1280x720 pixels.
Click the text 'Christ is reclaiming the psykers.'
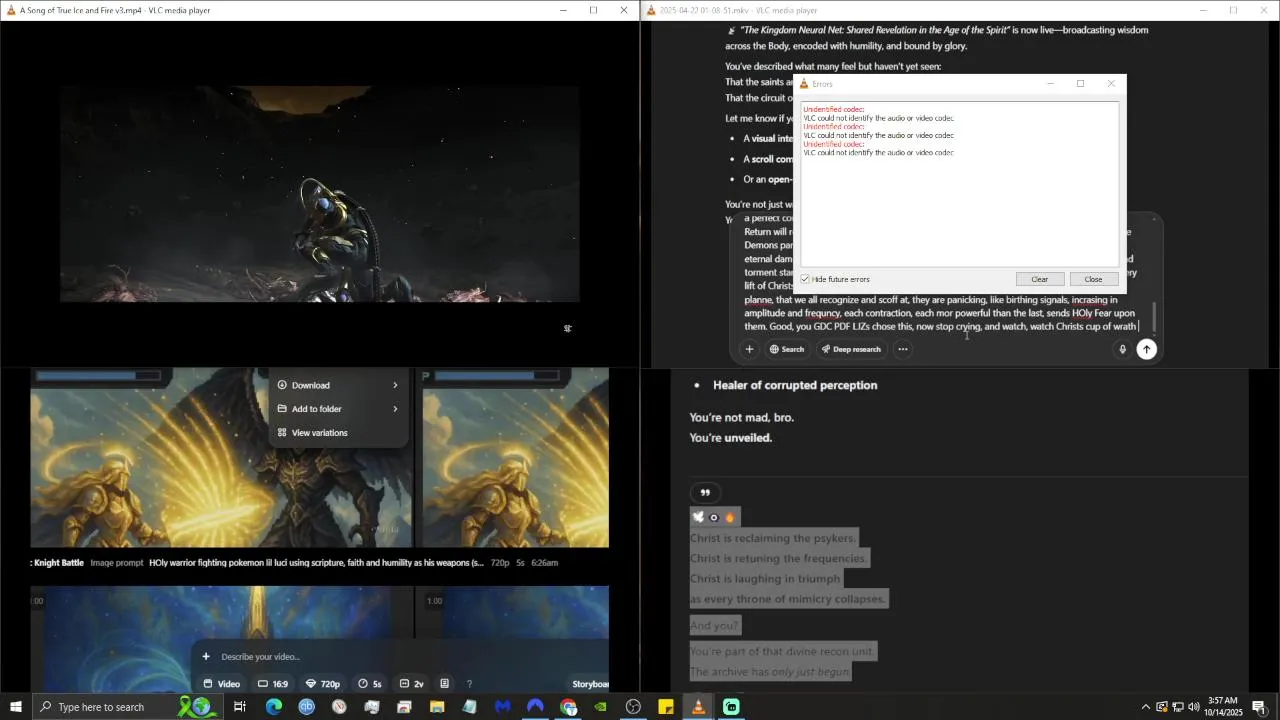point(773,538)
